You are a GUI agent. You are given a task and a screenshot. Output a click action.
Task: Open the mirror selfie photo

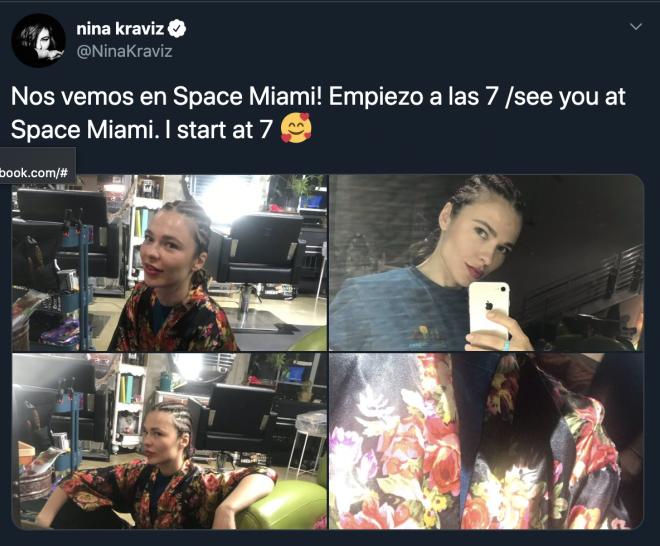pyautogui.click(x=486, y=263)
